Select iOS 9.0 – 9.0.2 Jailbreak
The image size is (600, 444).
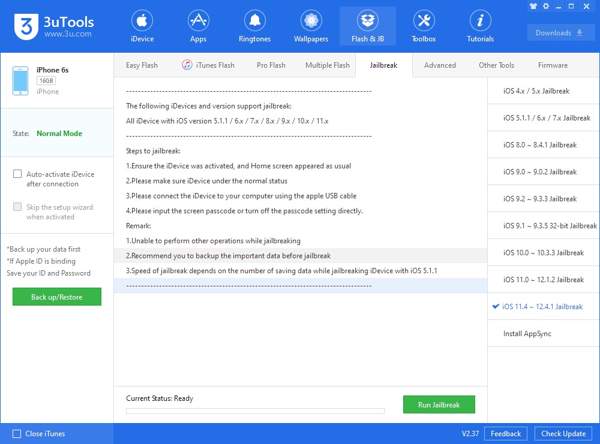543,172
